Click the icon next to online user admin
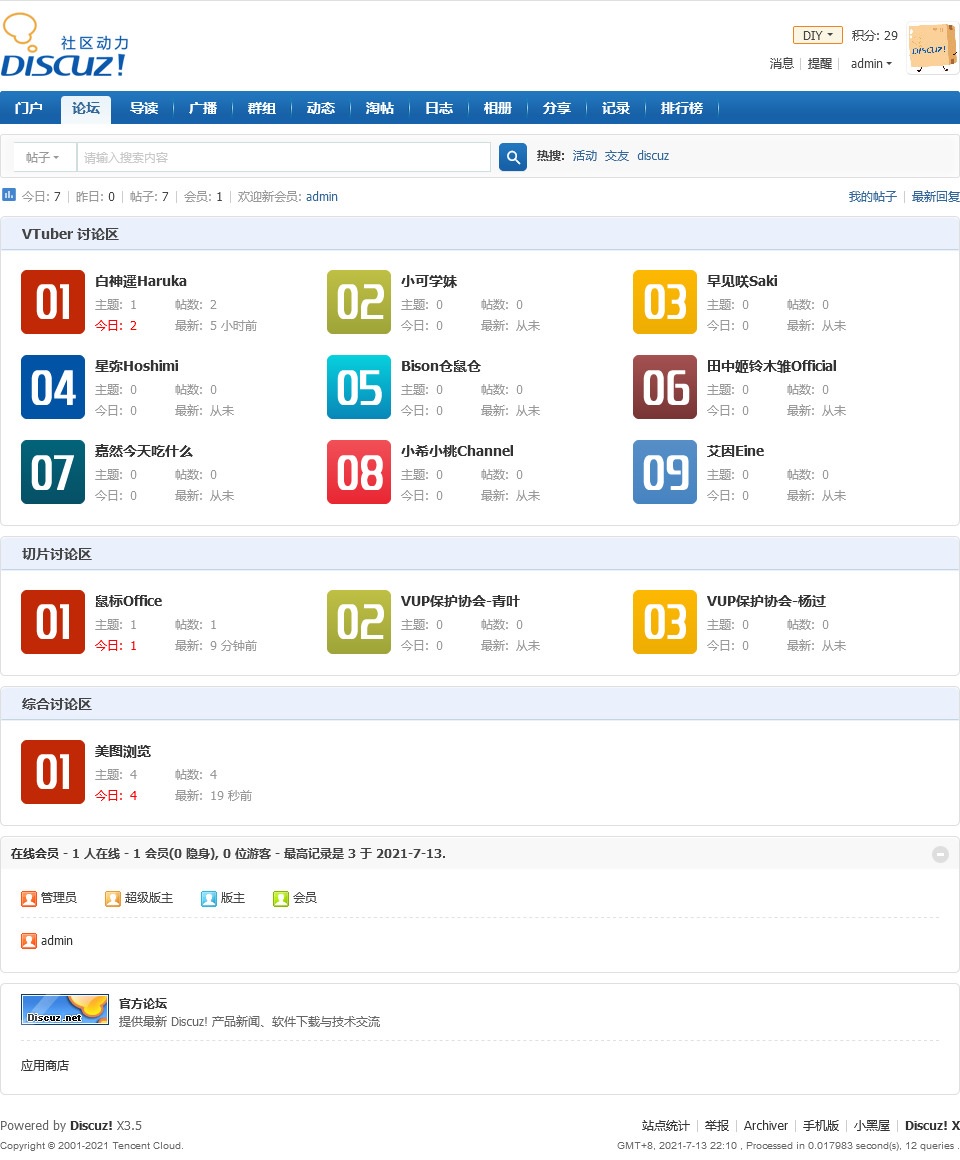Image resolution: width=960 pixels, height=1160 pixels. [x=29, y=941]
